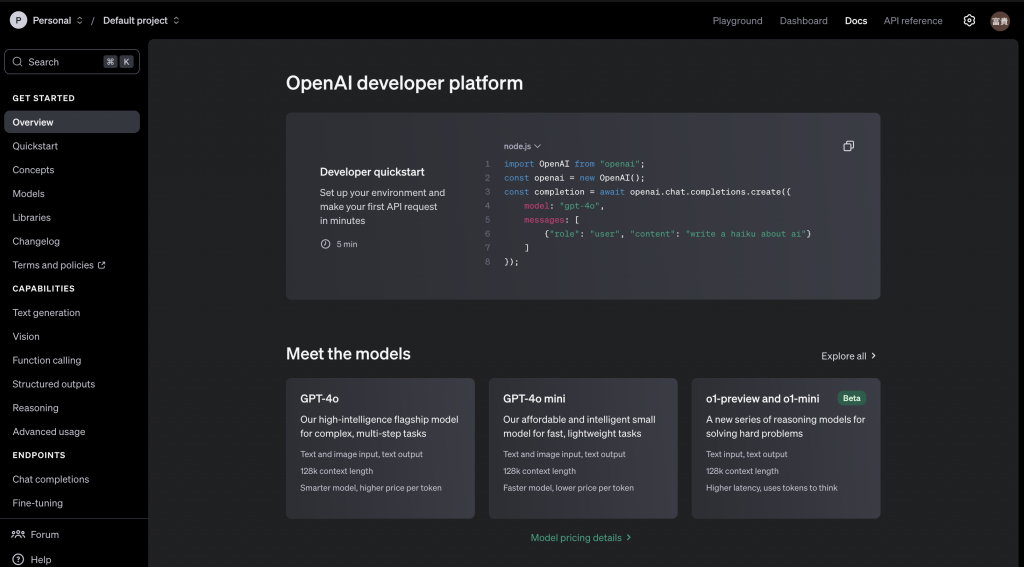The width and height of the screenshot is (1024, 567).
Task: Open the GPT-4o mini model card
Action: pos(583,448)
